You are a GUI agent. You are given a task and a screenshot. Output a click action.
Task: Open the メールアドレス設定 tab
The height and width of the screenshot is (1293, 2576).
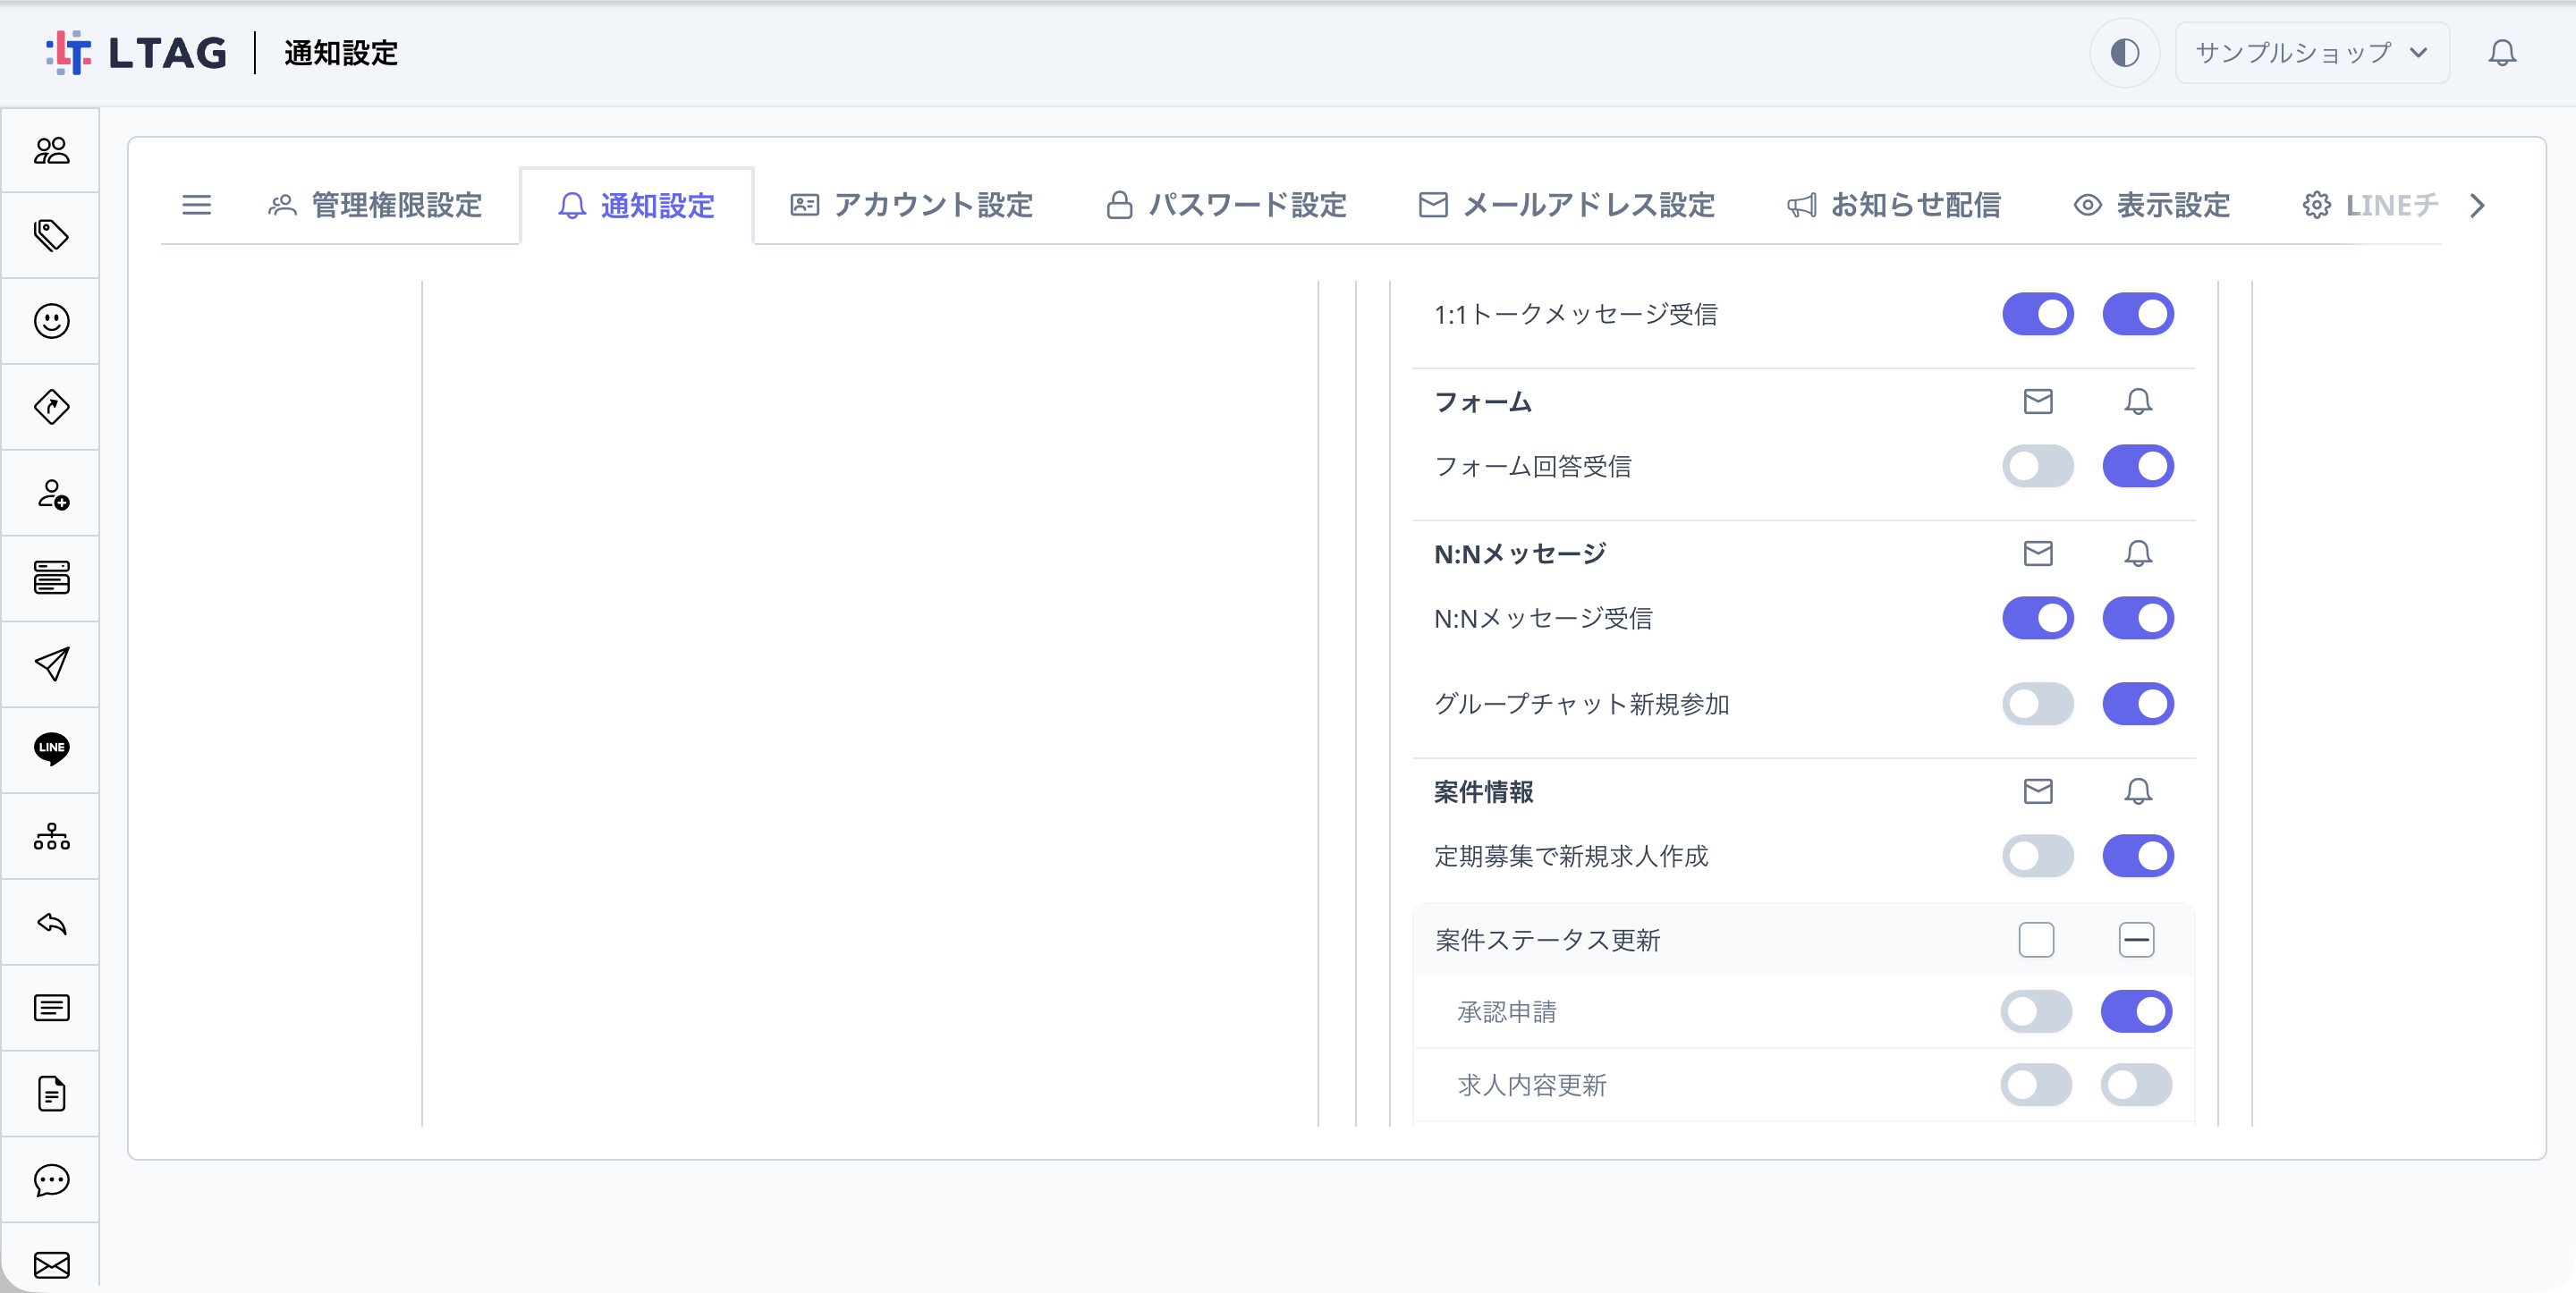pos(1566,205)
